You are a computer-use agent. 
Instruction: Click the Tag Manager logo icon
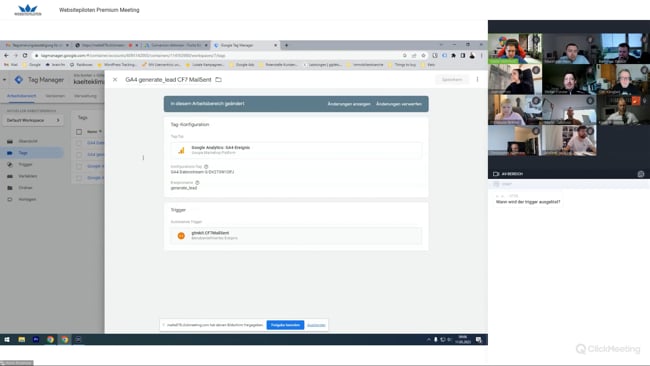click(19, 80)
